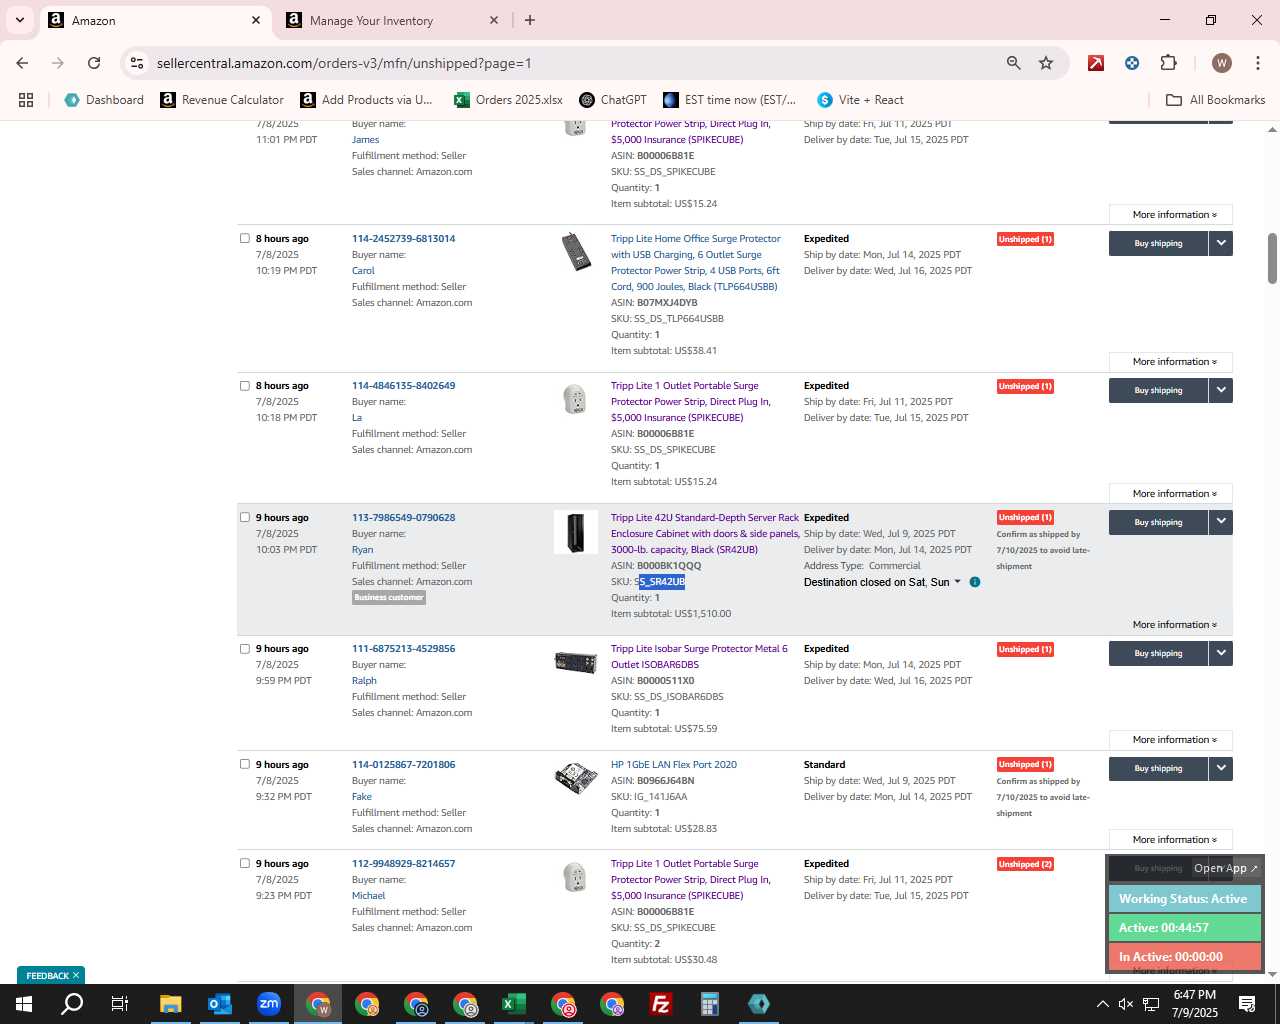Viewport: 1280px width, 1024px height.
Task: Open Zoom from the taskbar
Action: tap(268, 1004)
